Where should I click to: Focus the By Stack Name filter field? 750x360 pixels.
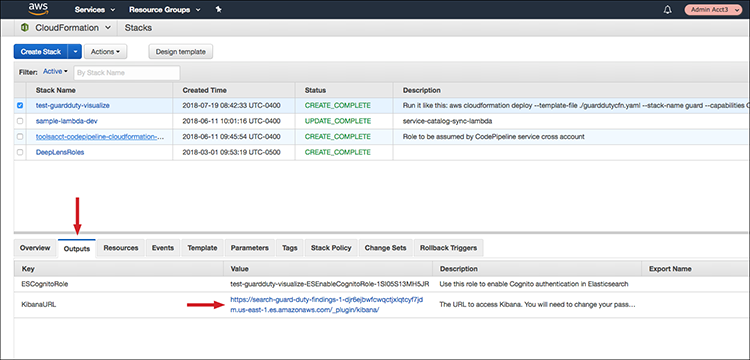(x=127, y=73)
